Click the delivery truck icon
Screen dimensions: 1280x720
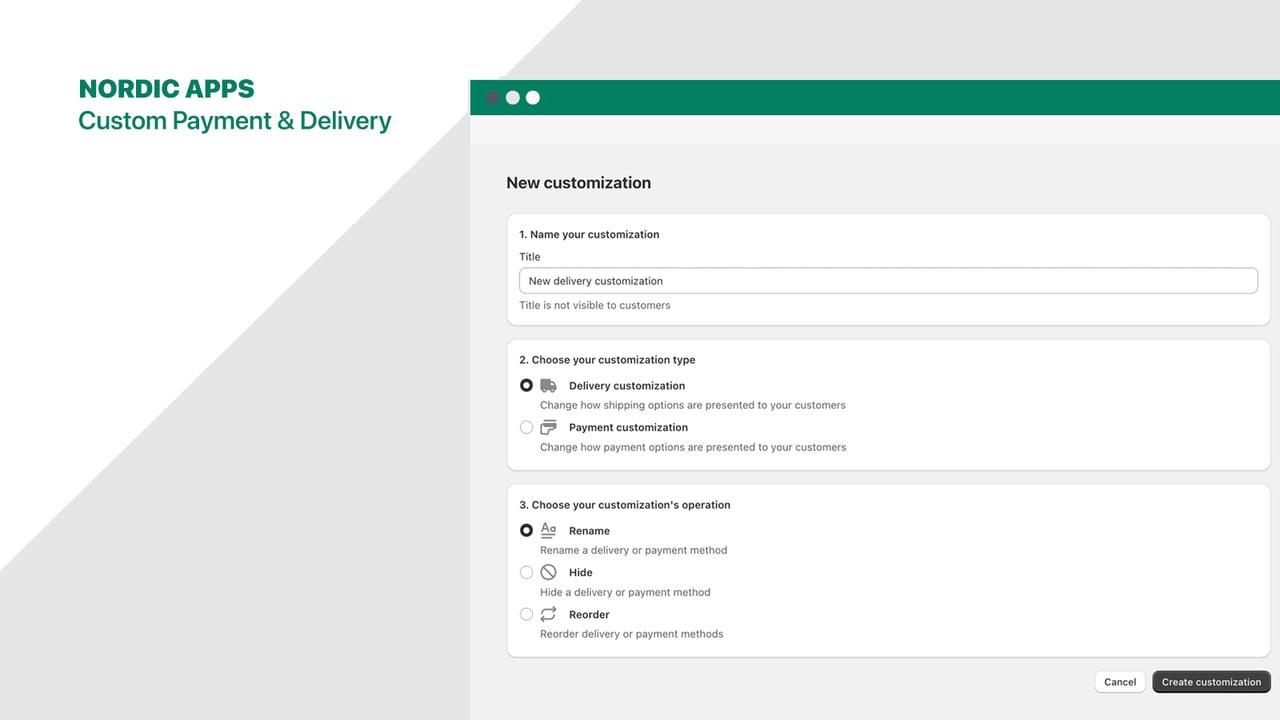[548, 386]
